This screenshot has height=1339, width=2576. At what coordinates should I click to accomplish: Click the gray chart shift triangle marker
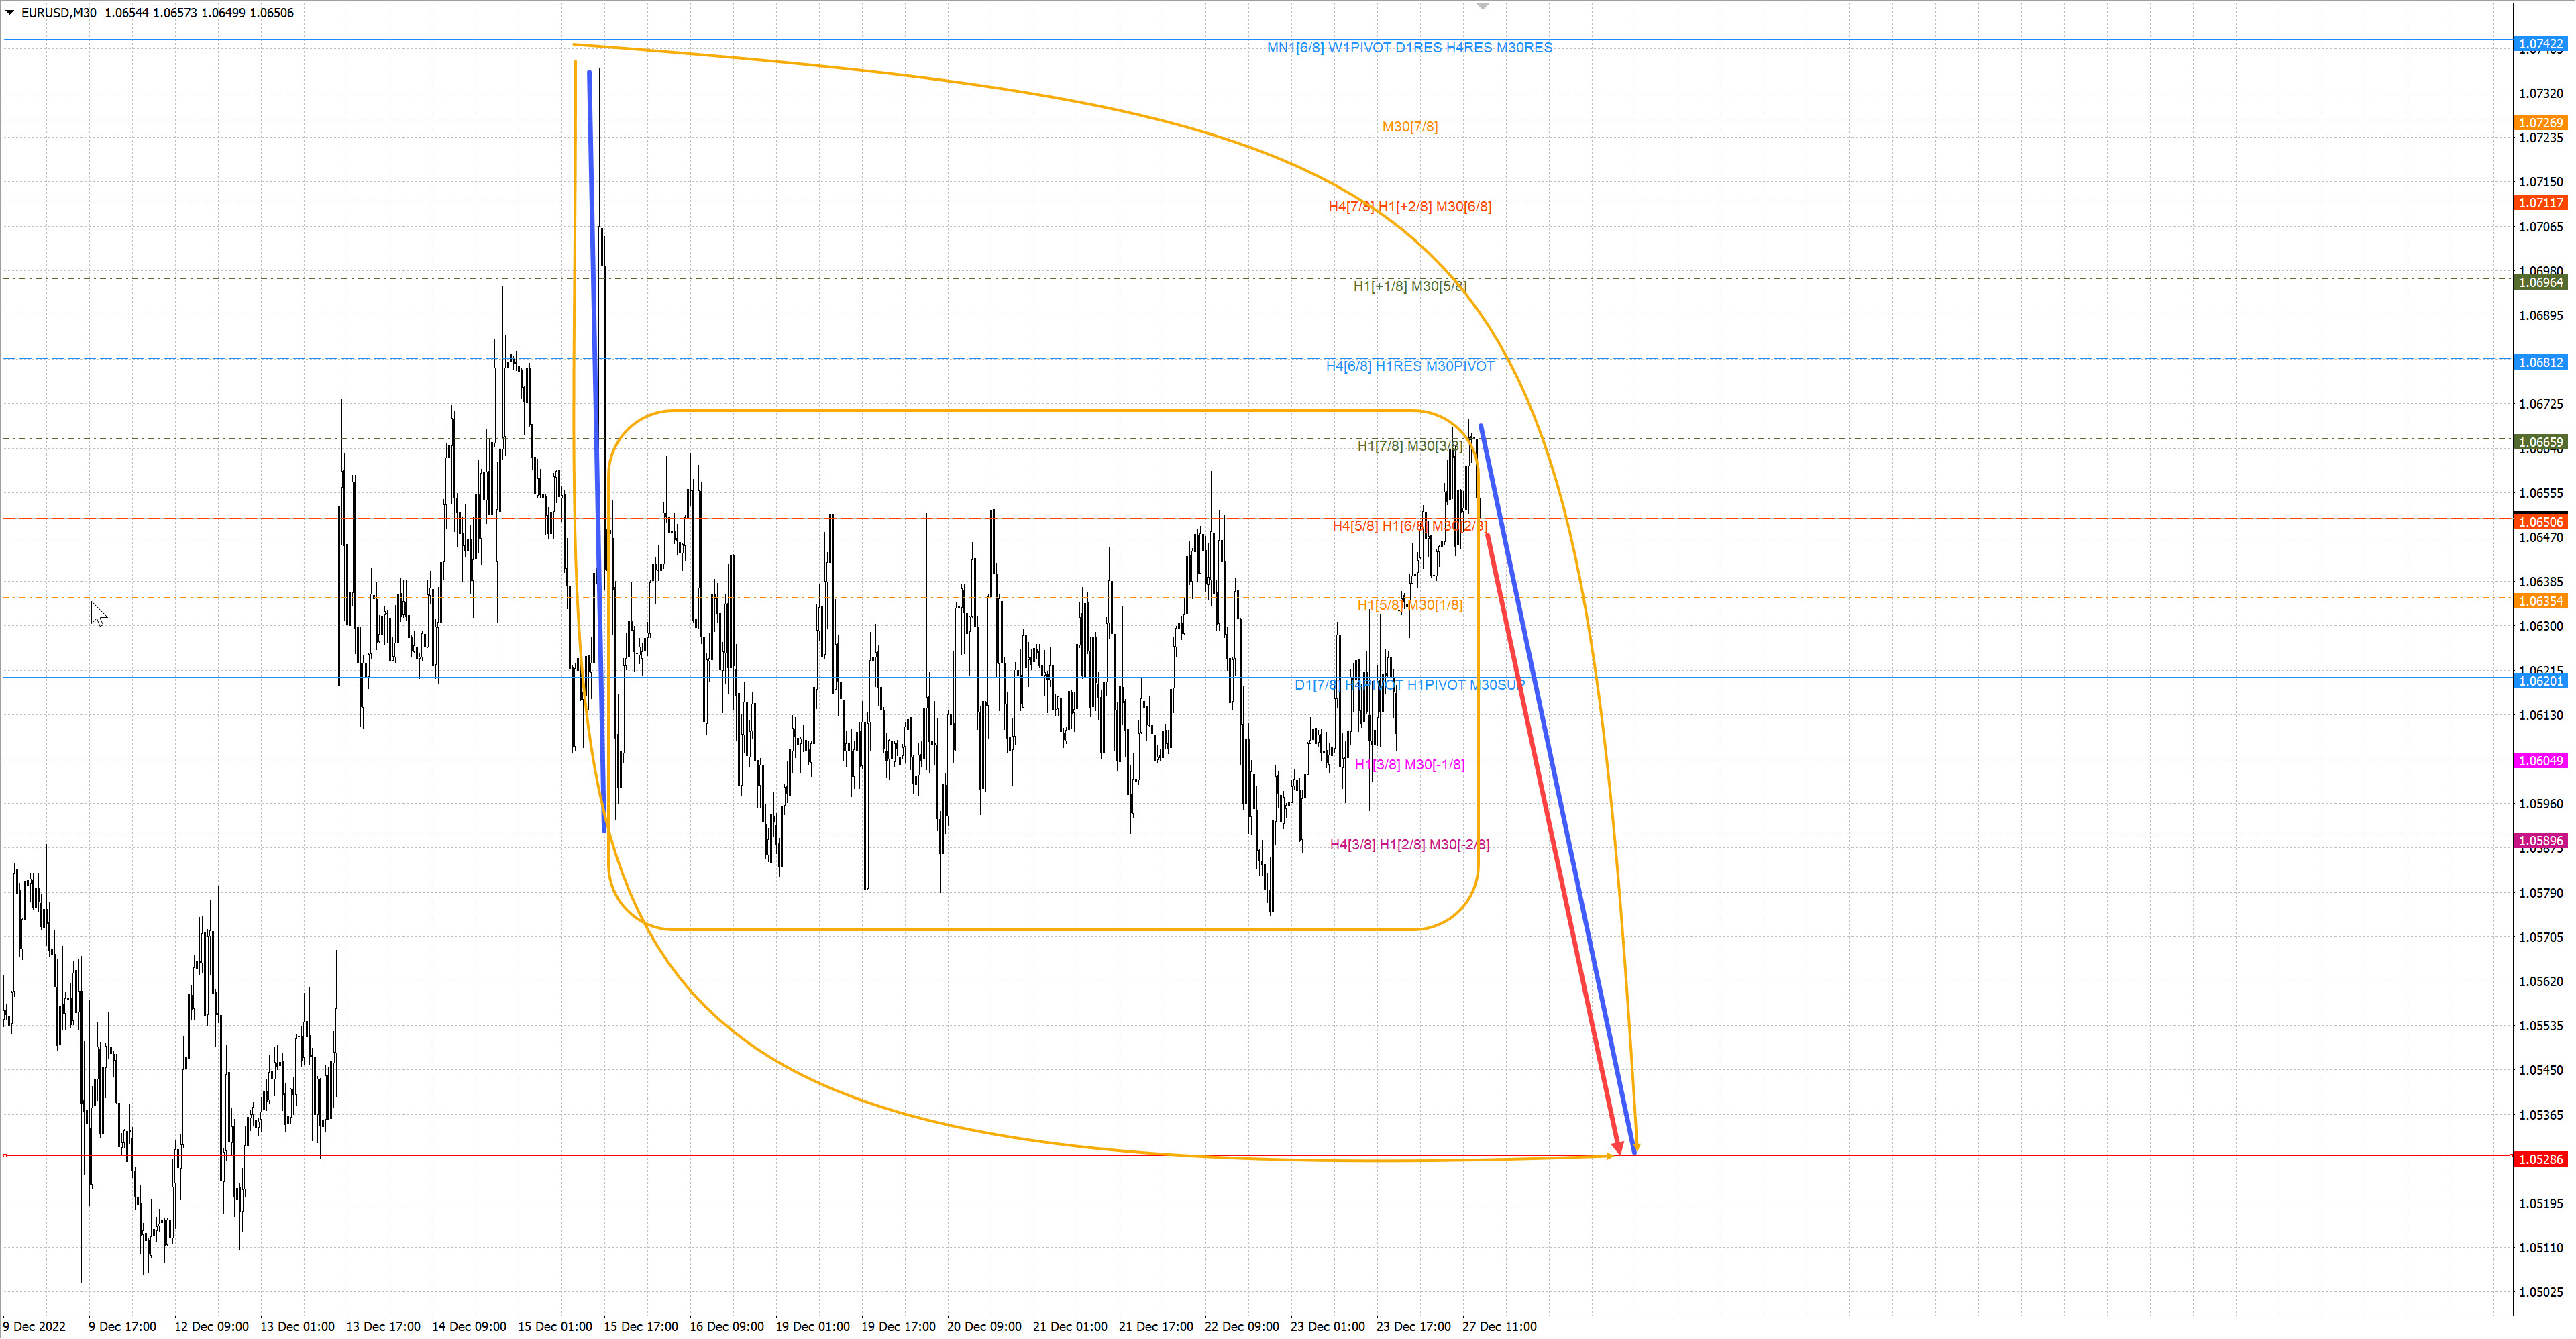1483,7
